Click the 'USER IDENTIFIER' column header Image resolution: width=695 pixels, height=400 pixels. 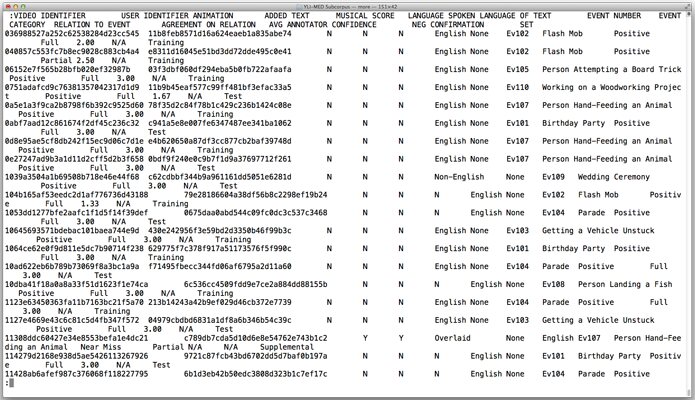pos(155,16)
